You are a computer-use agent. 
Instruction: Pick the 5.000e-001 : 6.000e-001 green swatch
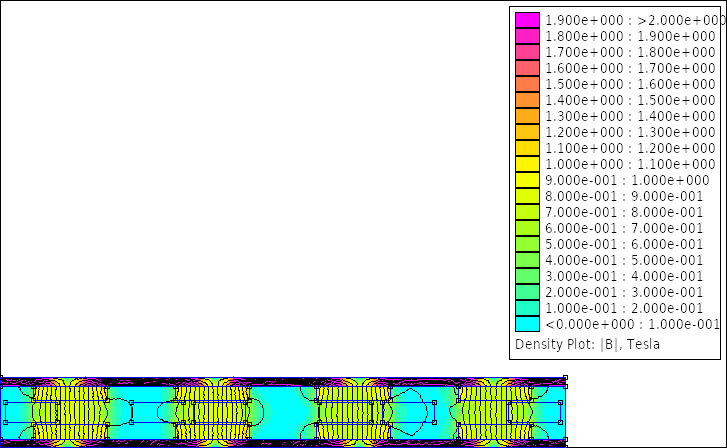tap(527, 244)
